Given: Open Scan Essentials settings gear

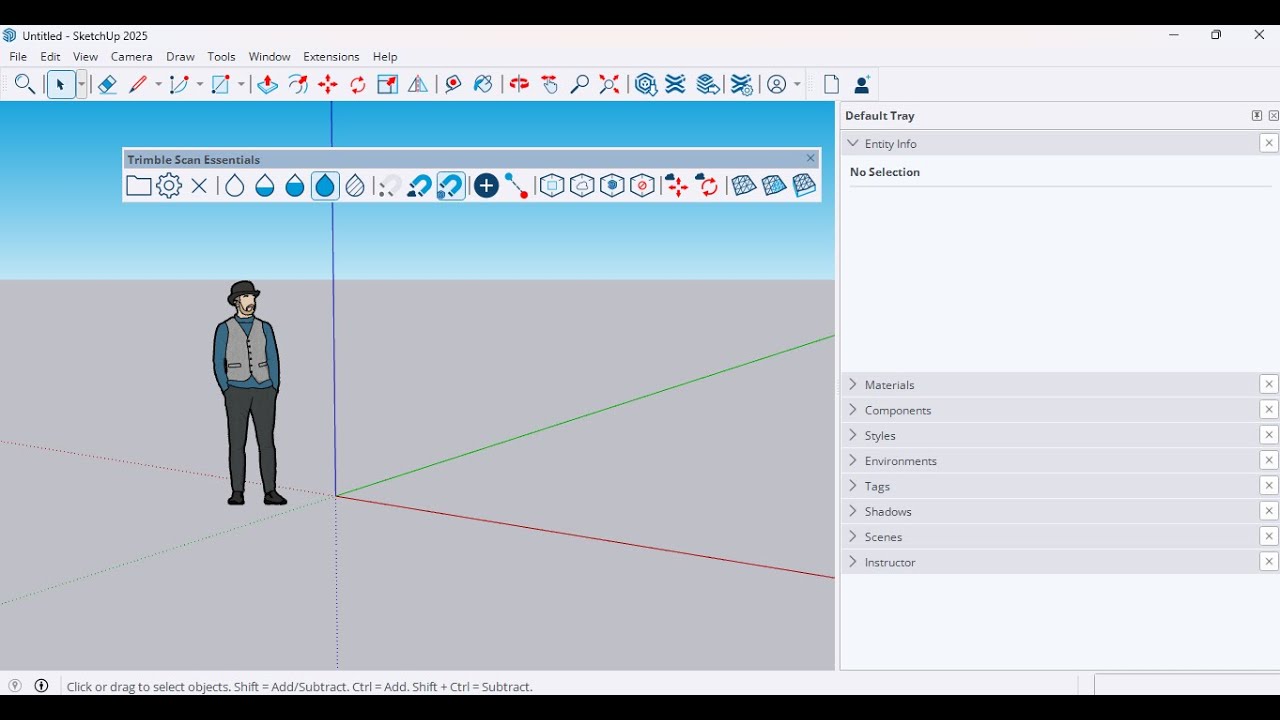Looking at the screenshot, I should tap(169, 186).
